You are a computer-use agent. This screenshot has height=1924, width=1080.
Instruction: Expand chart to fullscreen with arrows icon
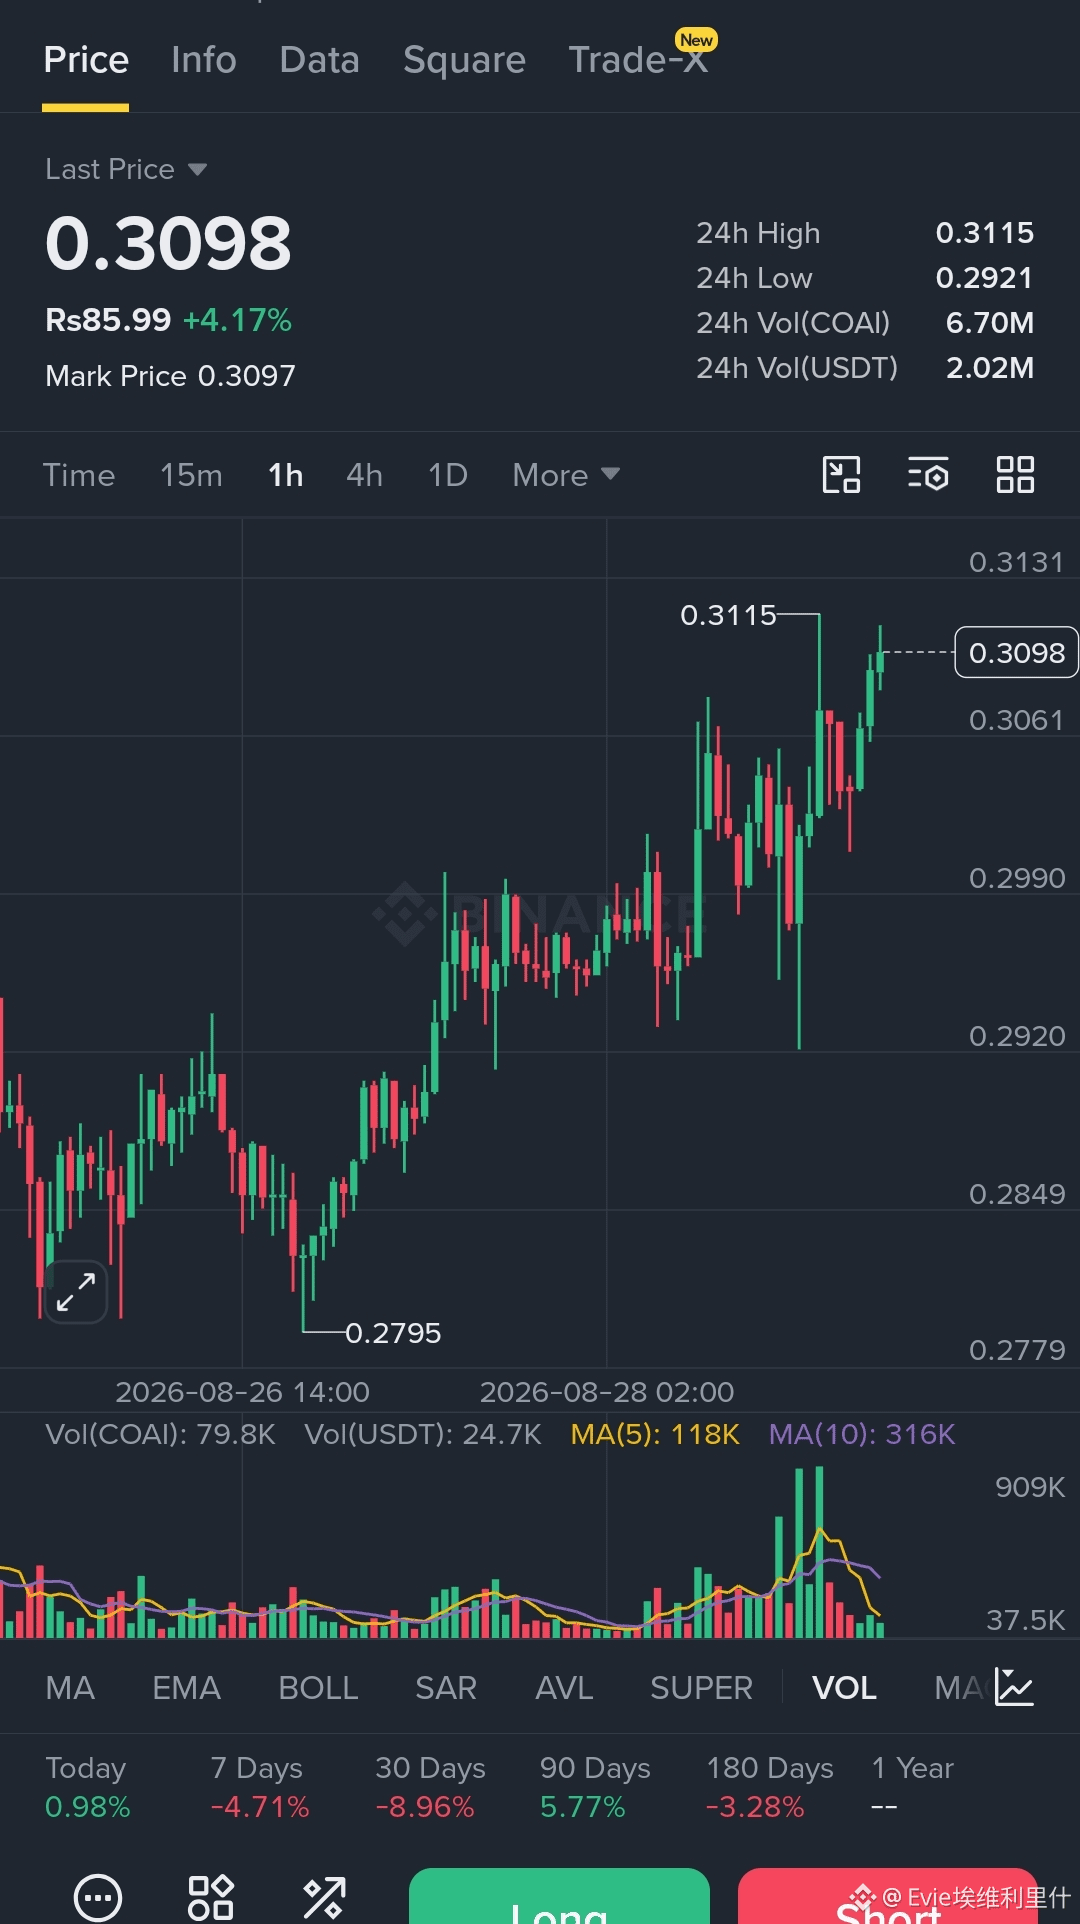(76, 1291)
